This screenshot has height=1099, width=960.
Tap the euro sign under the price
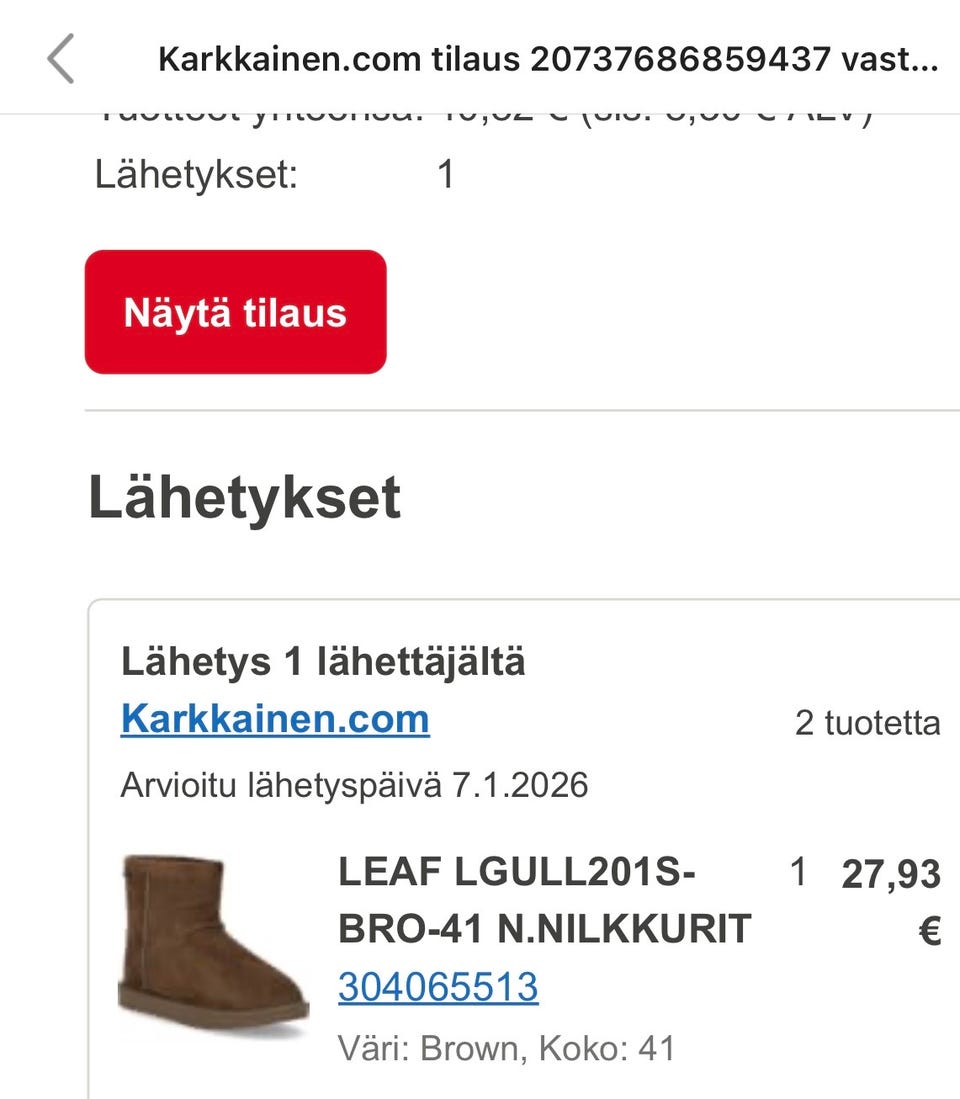tap(929, 931)
